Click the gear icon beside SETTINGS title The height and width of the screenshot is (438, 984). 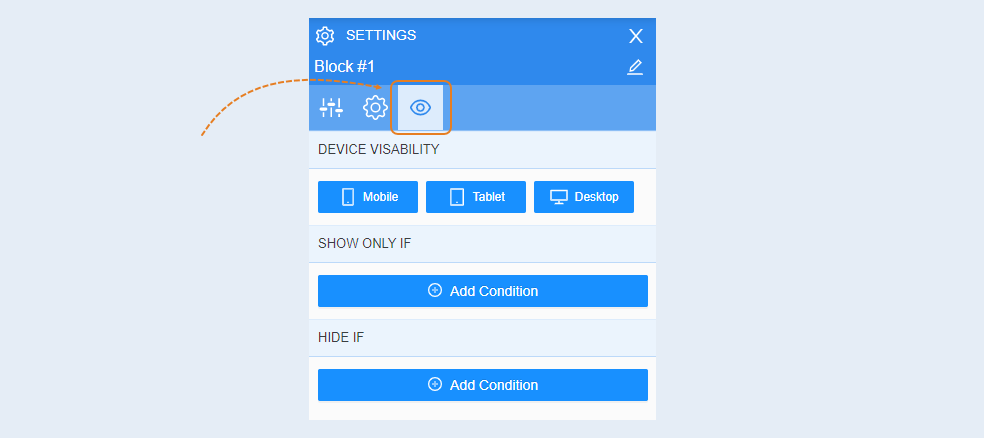(325, 36)
